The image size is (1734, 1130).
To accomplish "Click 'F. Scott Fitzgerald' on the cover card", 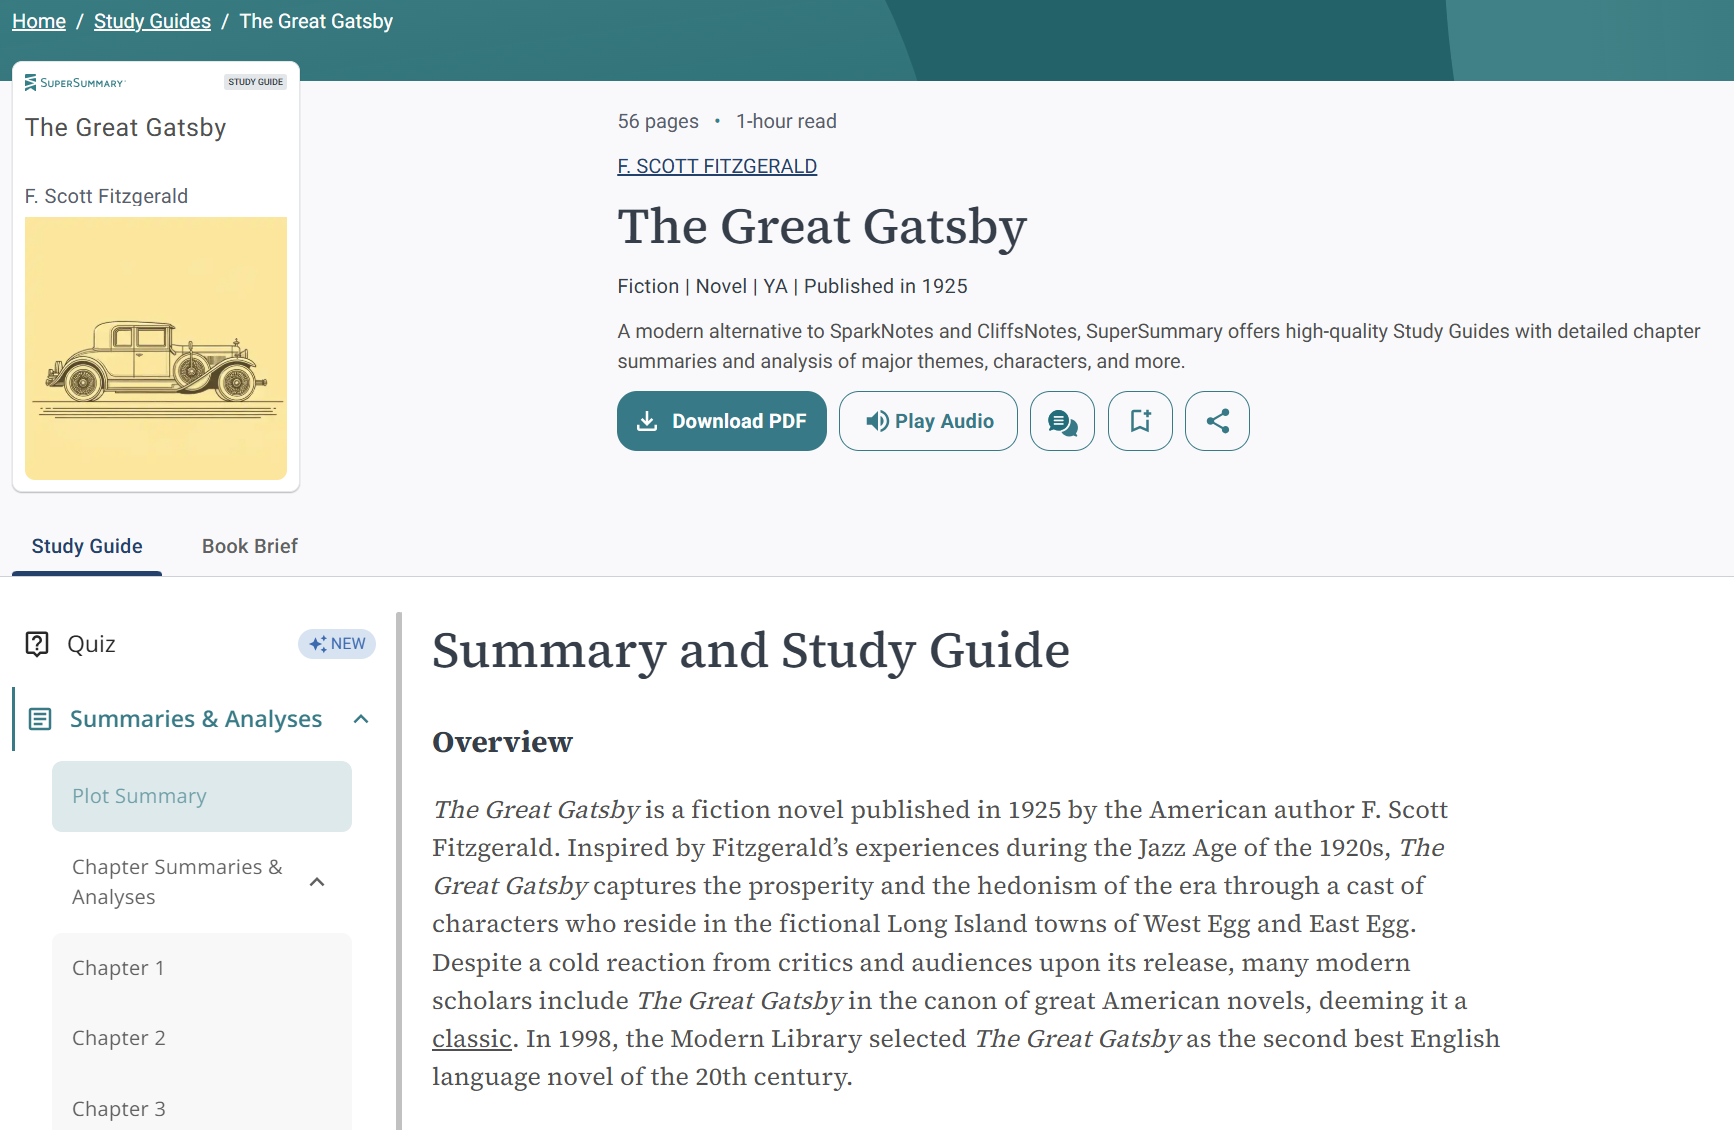I will click(106, 196).
